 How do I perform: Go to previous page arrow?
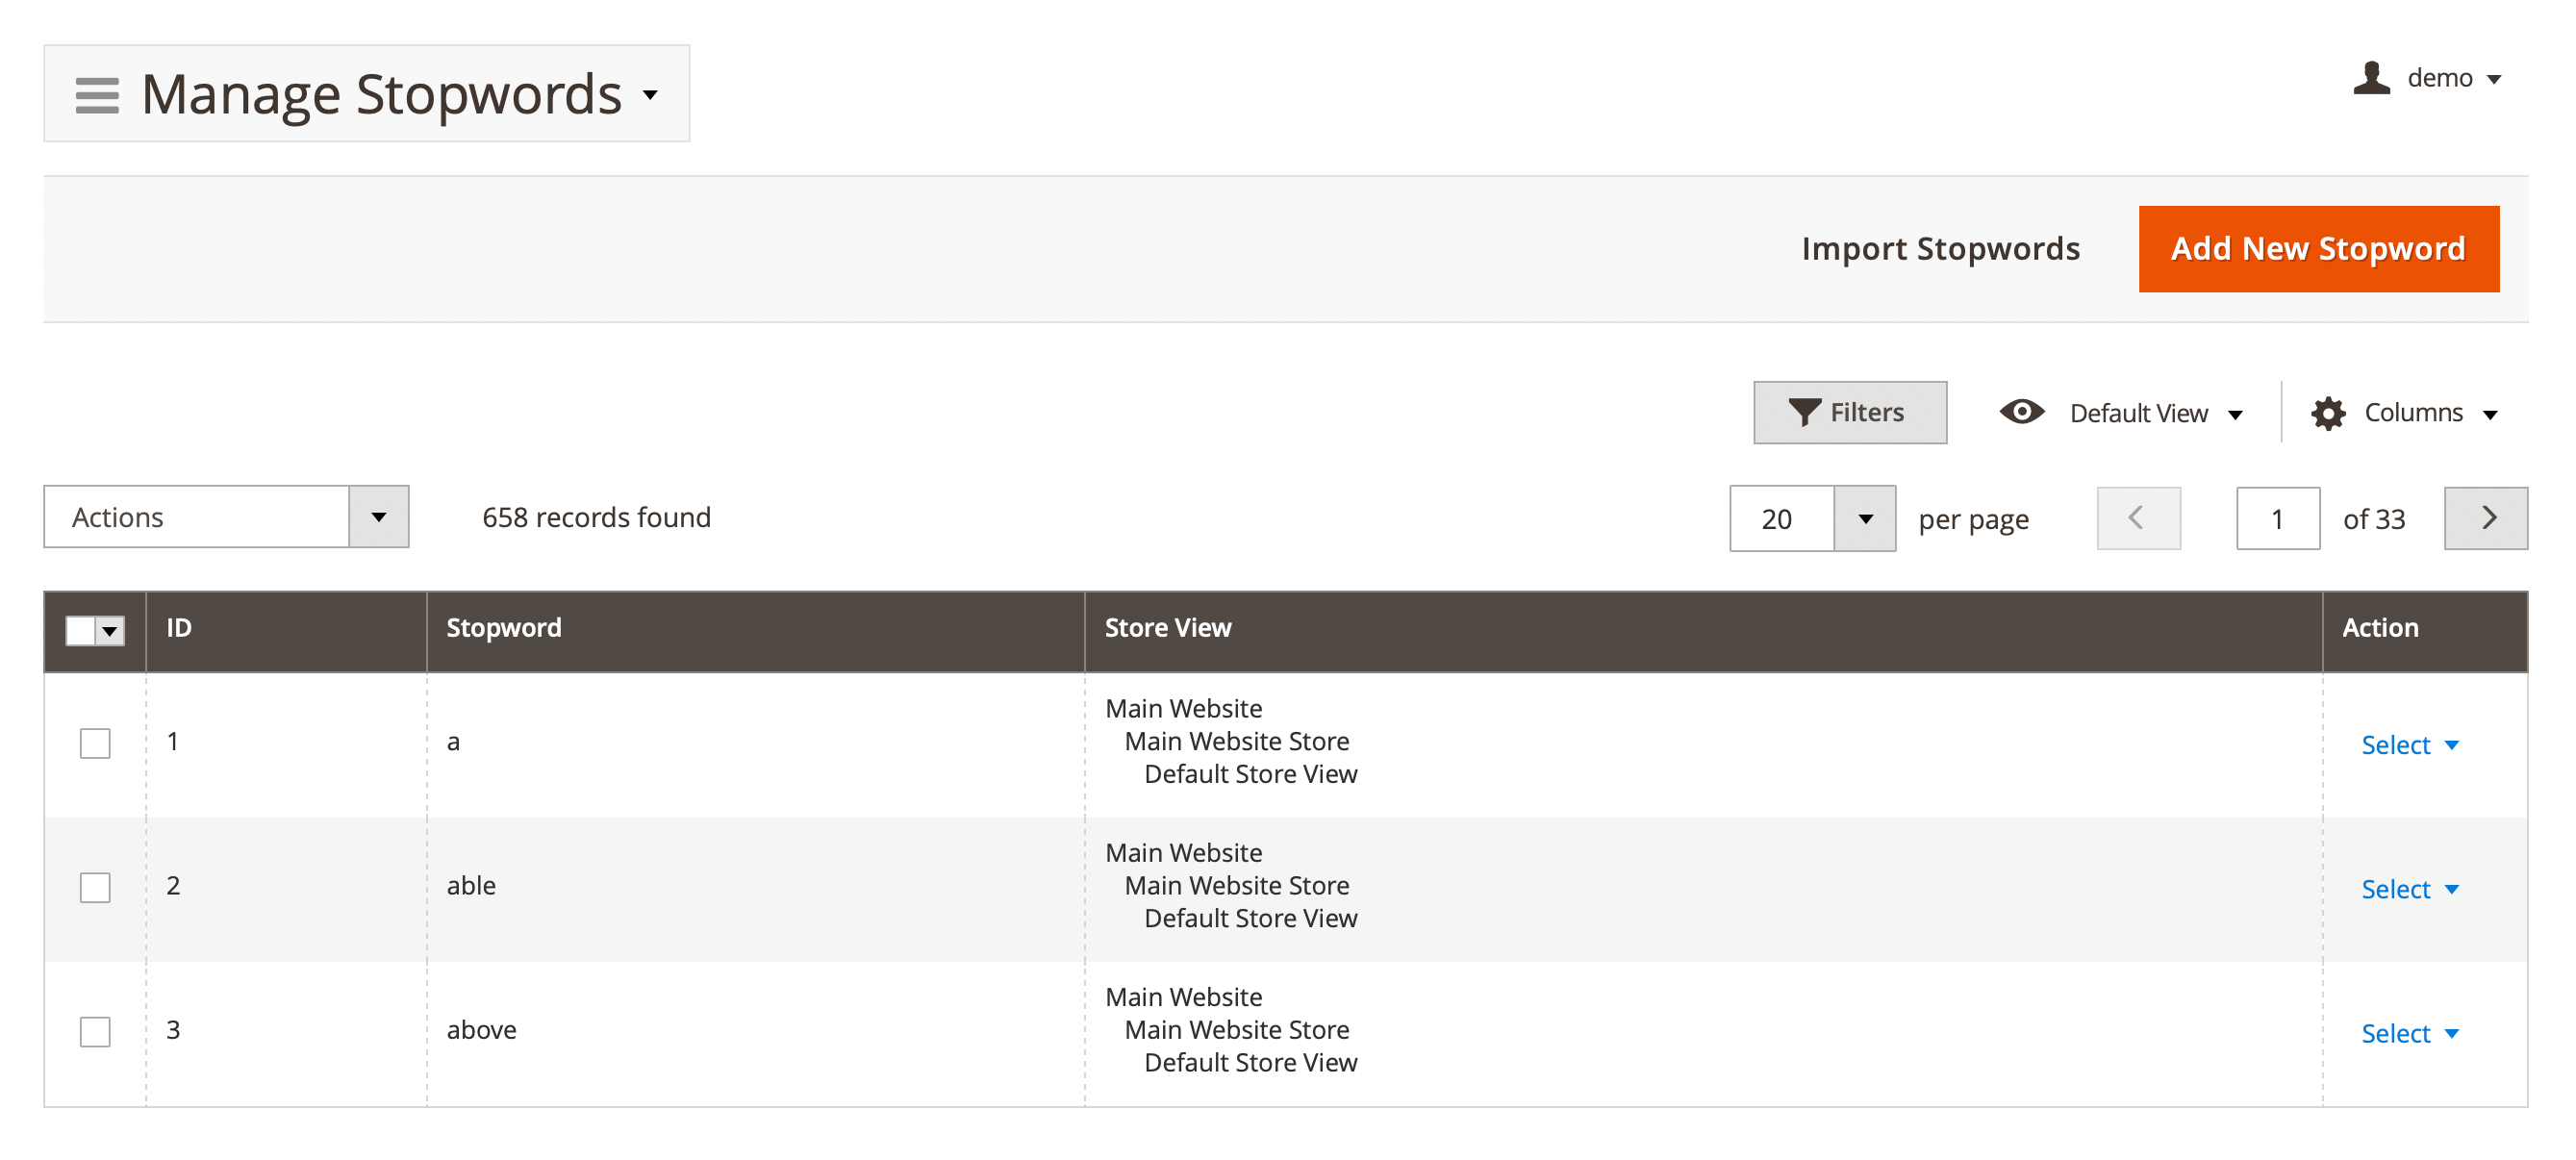tap(2138, 518)
